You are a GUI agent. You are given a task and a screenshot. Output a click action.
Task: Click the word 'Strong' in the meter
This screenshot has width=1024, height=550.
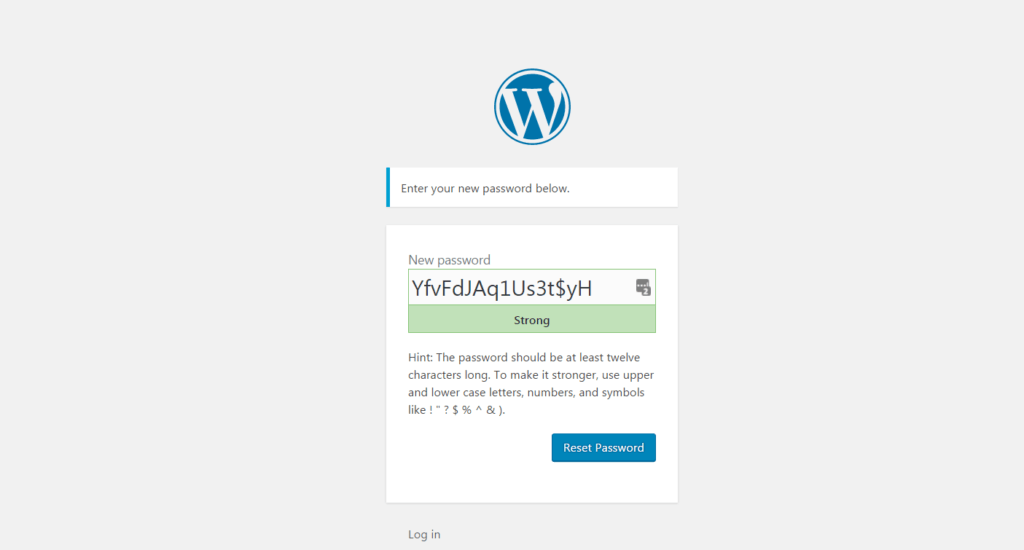[x=532, y=320]
